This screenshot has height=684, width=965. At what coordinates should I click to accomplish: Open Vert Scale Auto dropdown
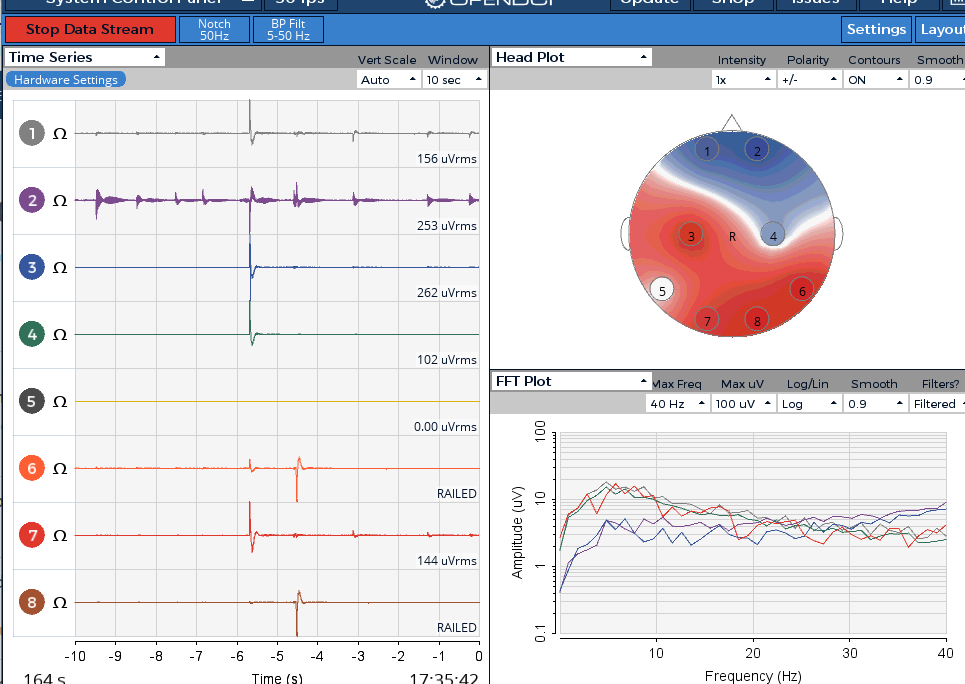388,79
